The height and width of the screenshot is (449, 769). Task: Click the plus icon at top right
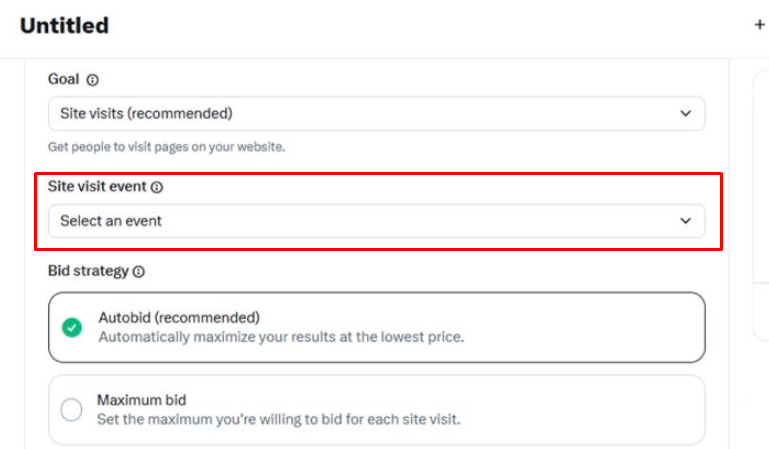(759, 25)
